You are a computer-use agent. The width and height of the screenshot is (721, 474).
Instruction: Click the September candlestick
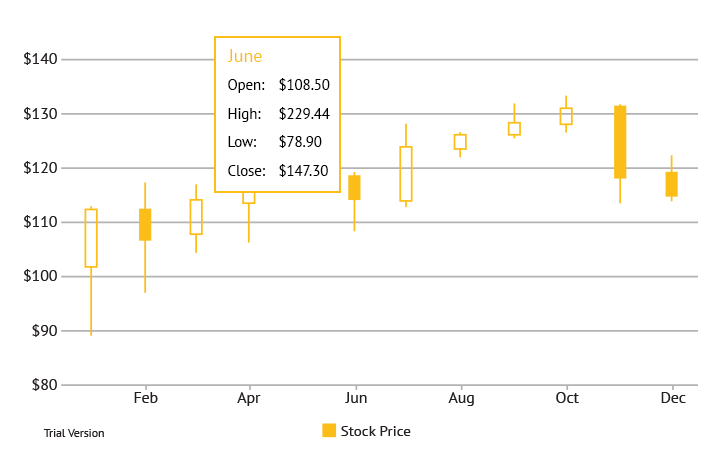[x=514, y=128]
